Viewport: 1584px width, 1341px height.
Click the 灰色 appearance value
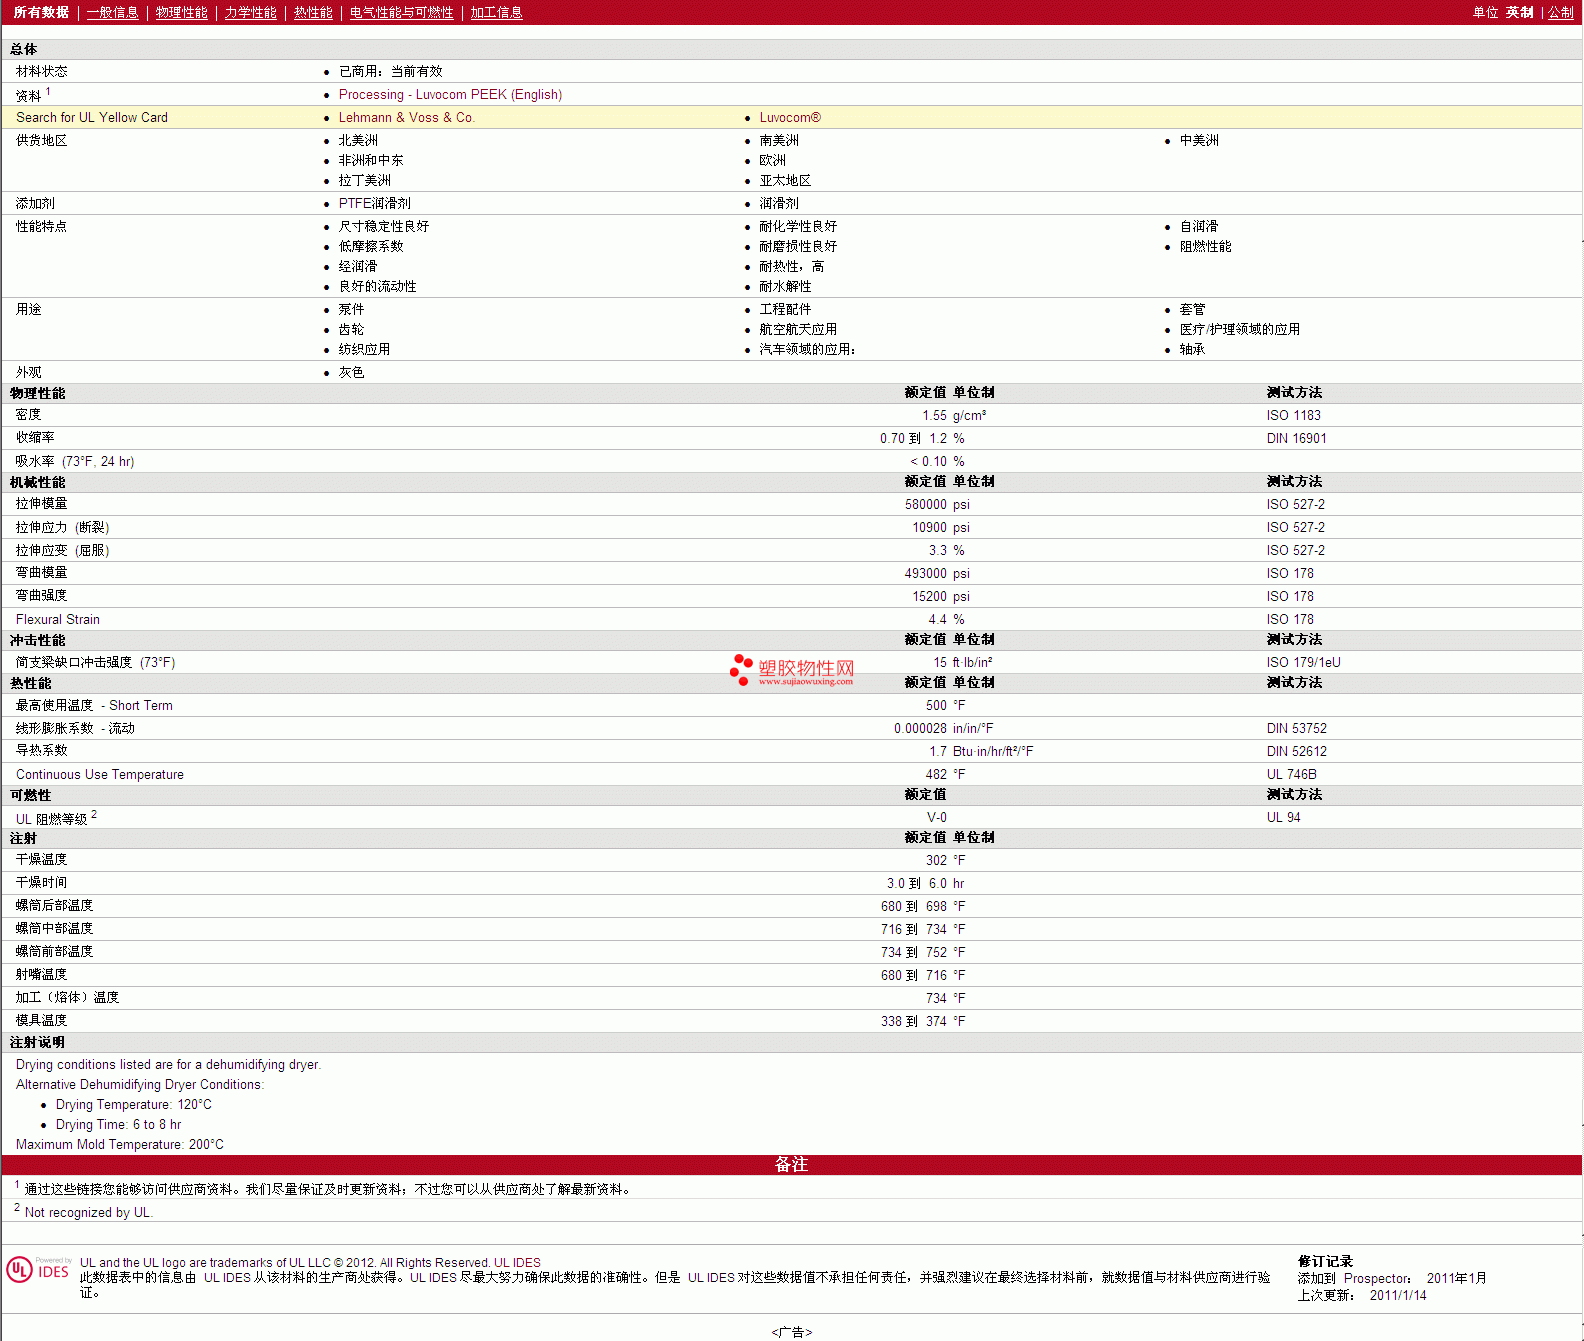(x=351, y=372)
